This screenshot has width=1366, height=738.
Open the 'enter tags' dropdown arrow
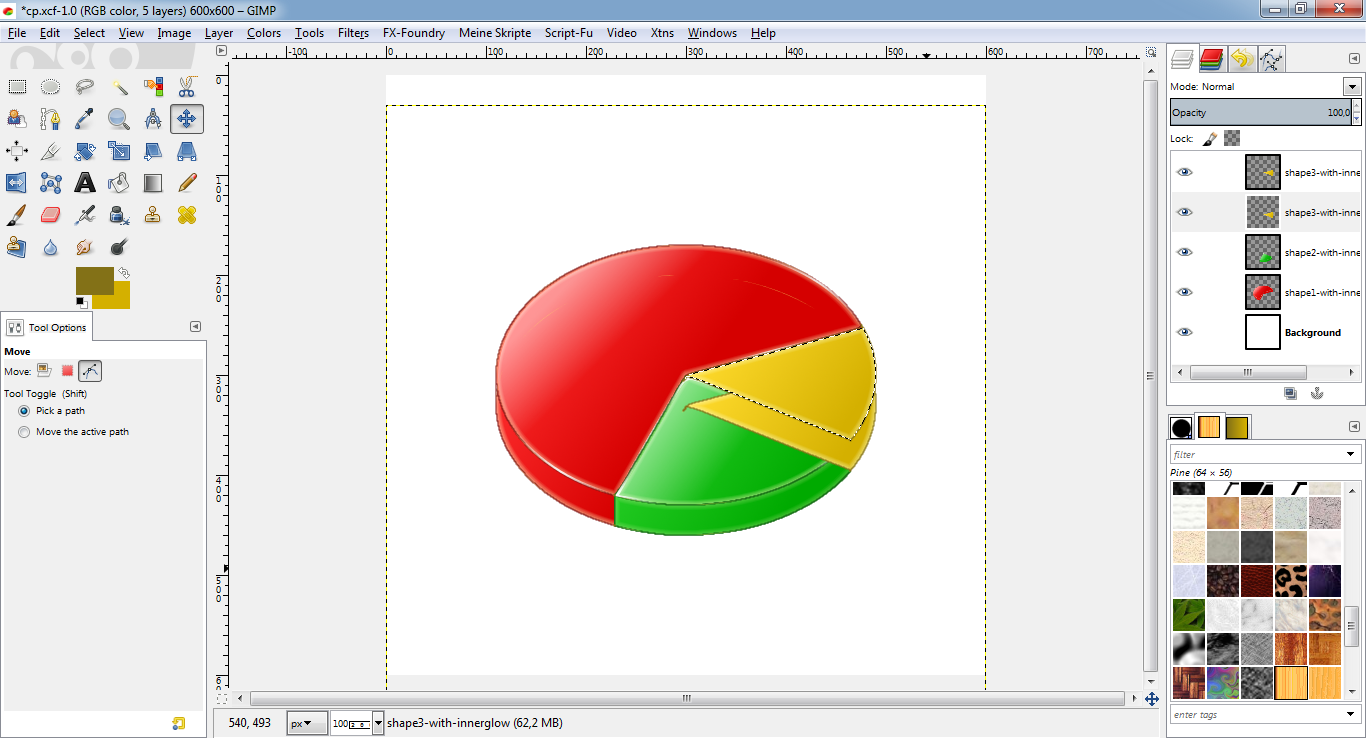1352,715
